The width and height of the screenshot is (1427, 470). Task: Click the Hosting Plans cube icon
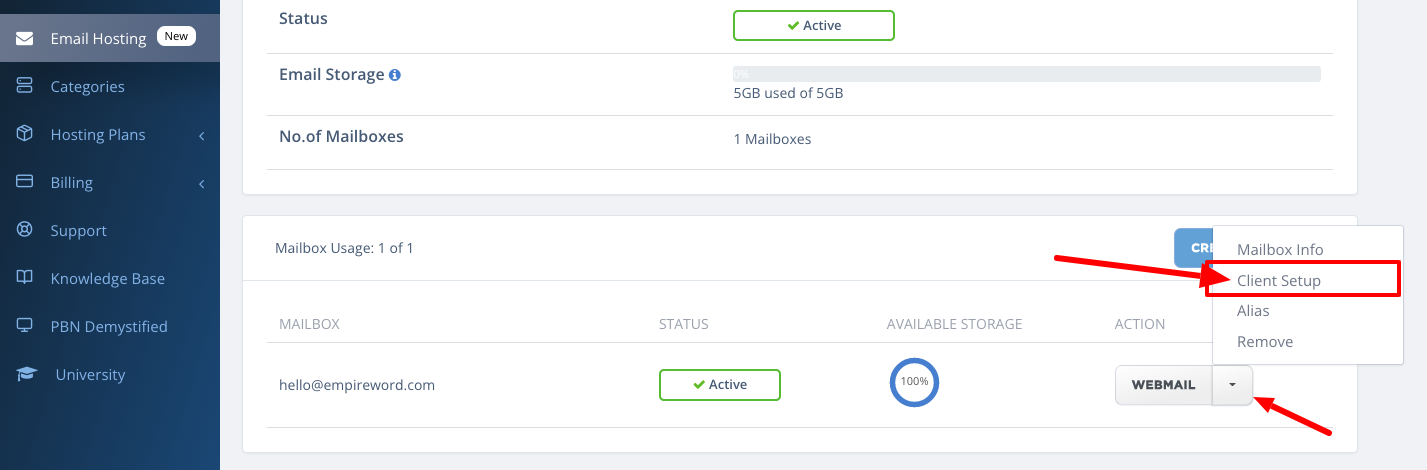26,134
